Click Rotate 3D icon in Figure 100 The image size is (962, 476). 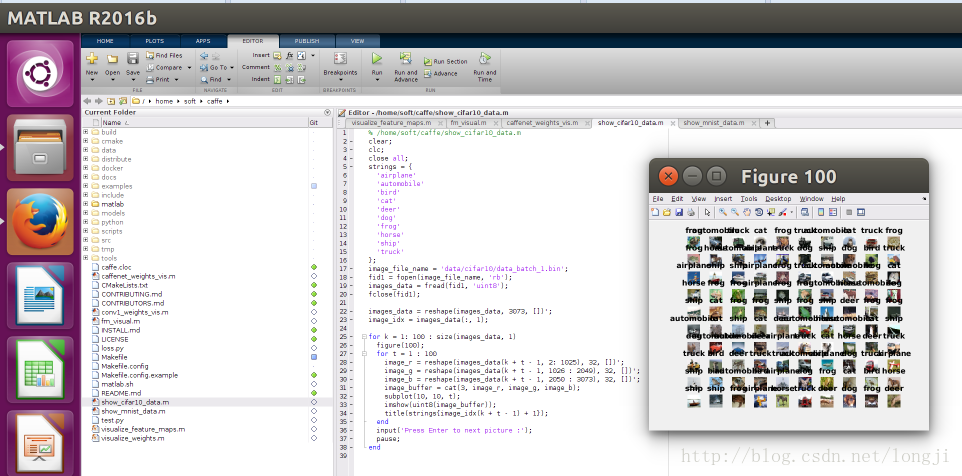click(758, 212)
